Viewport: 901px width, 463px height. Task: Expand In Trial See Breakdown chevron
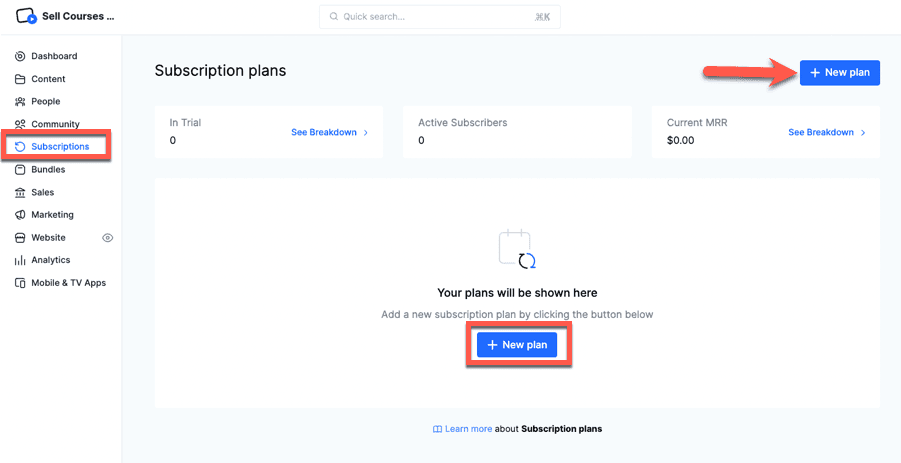click(366, 132)
